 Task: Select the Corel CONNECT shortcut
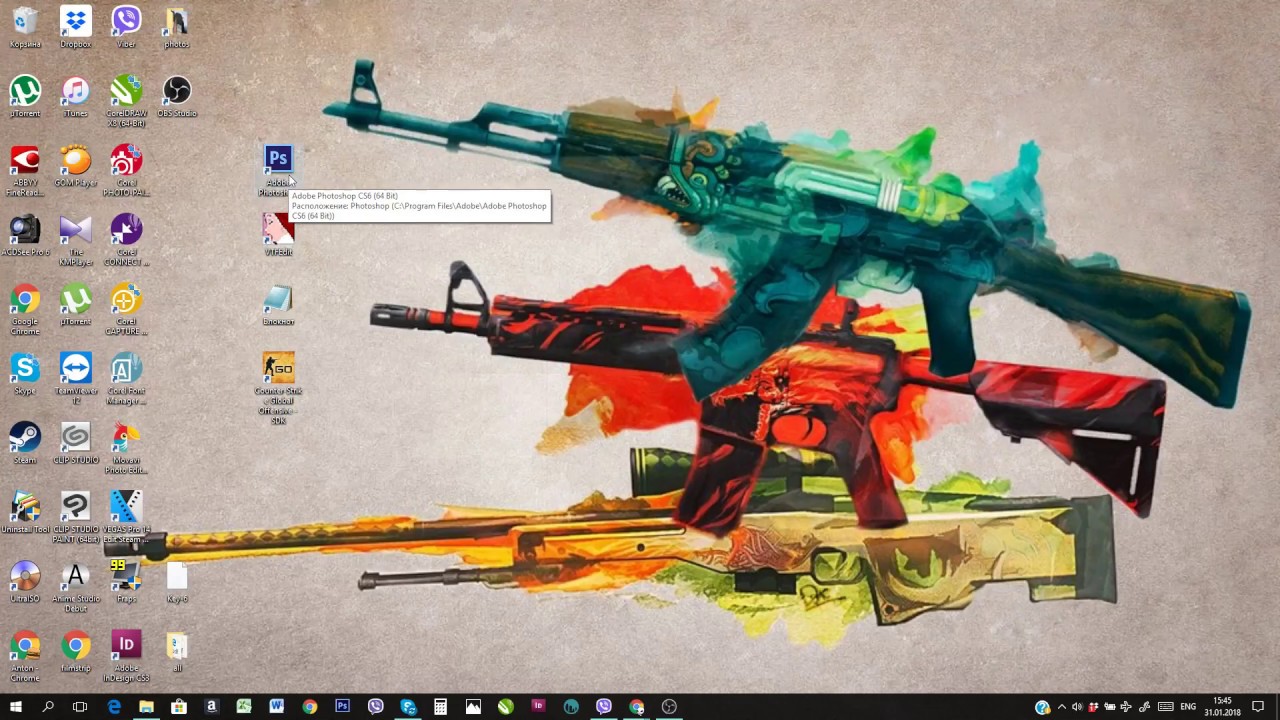tap(126, 240)
